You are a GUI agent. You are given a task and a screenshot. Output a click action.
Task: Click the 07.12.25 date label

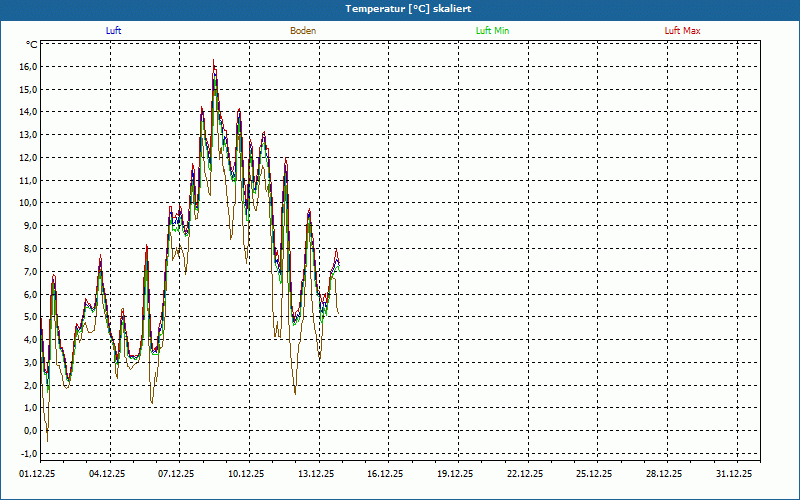point(176,474)
